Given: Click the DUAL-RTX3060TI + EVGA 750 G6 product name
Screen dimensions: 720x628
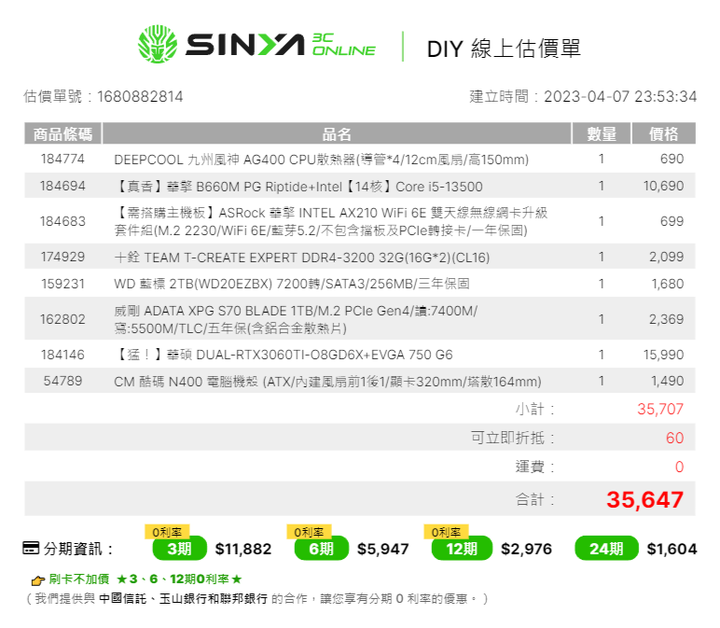Looking at the screenshot, I should point(283,355).
